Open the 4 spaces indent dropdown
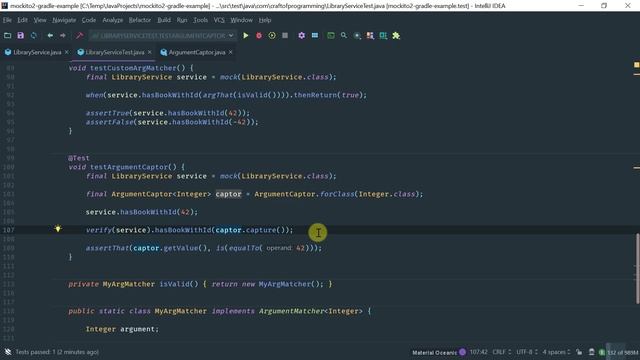 pos(556,352)
